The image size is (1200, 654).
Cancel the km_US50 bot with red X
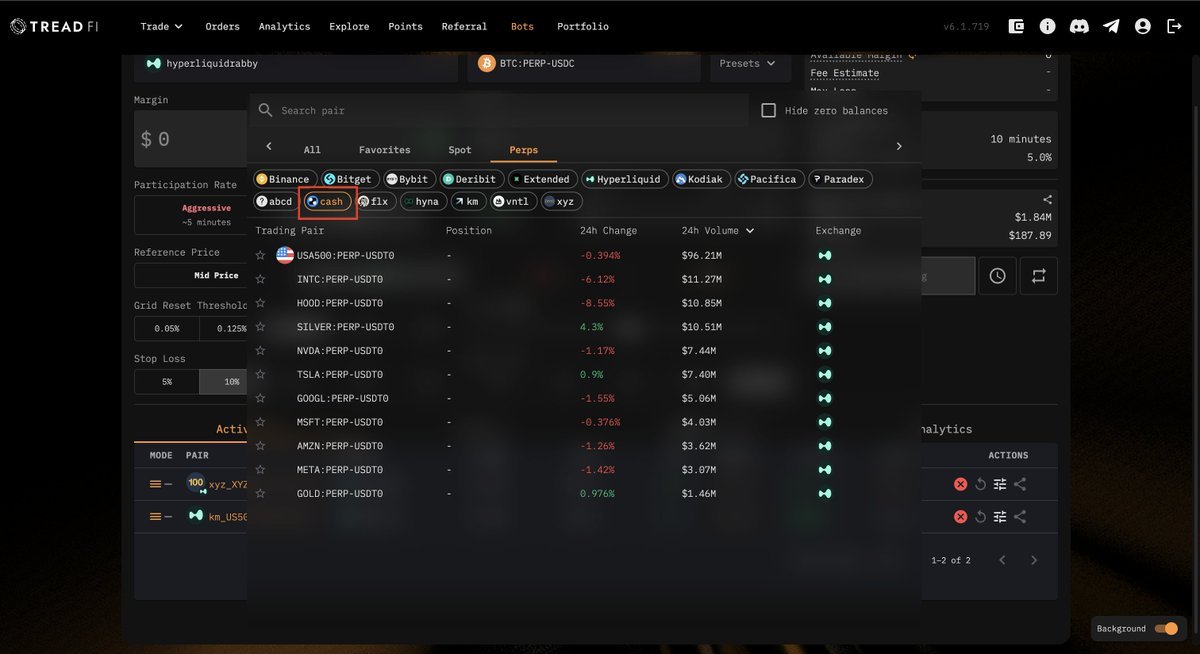960,517
